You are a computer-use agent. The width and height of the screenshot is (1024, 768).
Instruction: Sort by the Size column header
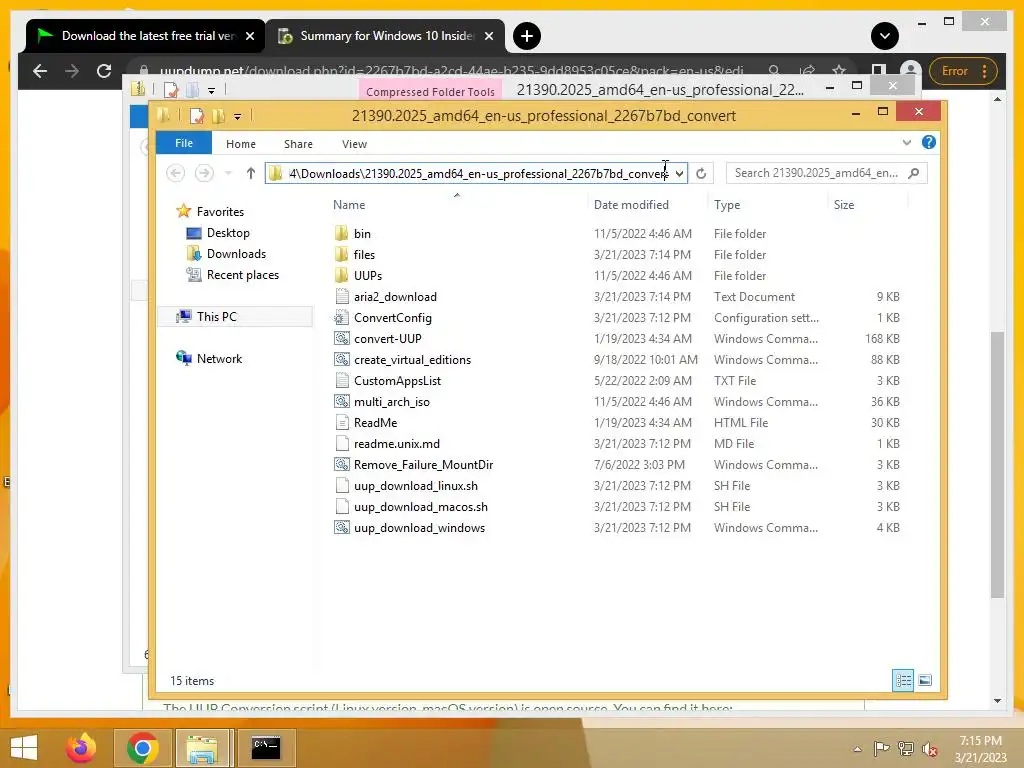tap(868, 204)
